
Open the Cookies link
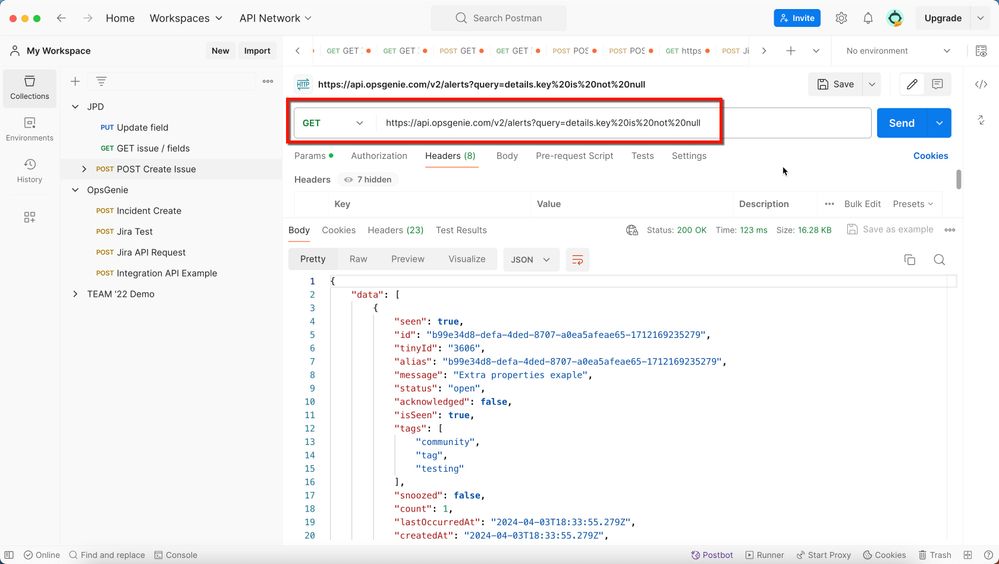pos(930,156)
